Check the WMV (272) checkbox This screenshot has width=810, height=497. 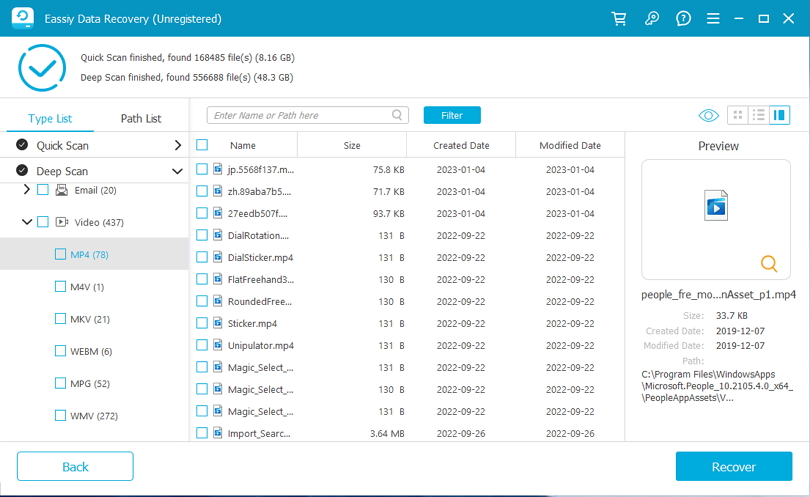click(60, 415)
